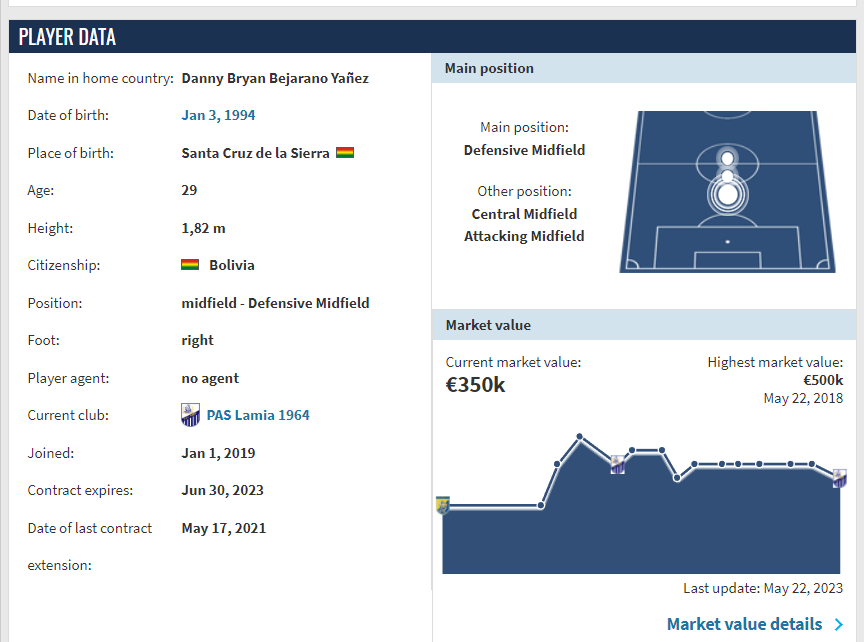Select the largest position marker on the pitch
The image size is (864, 642).
pyautogui.click(x=727, y=193)
